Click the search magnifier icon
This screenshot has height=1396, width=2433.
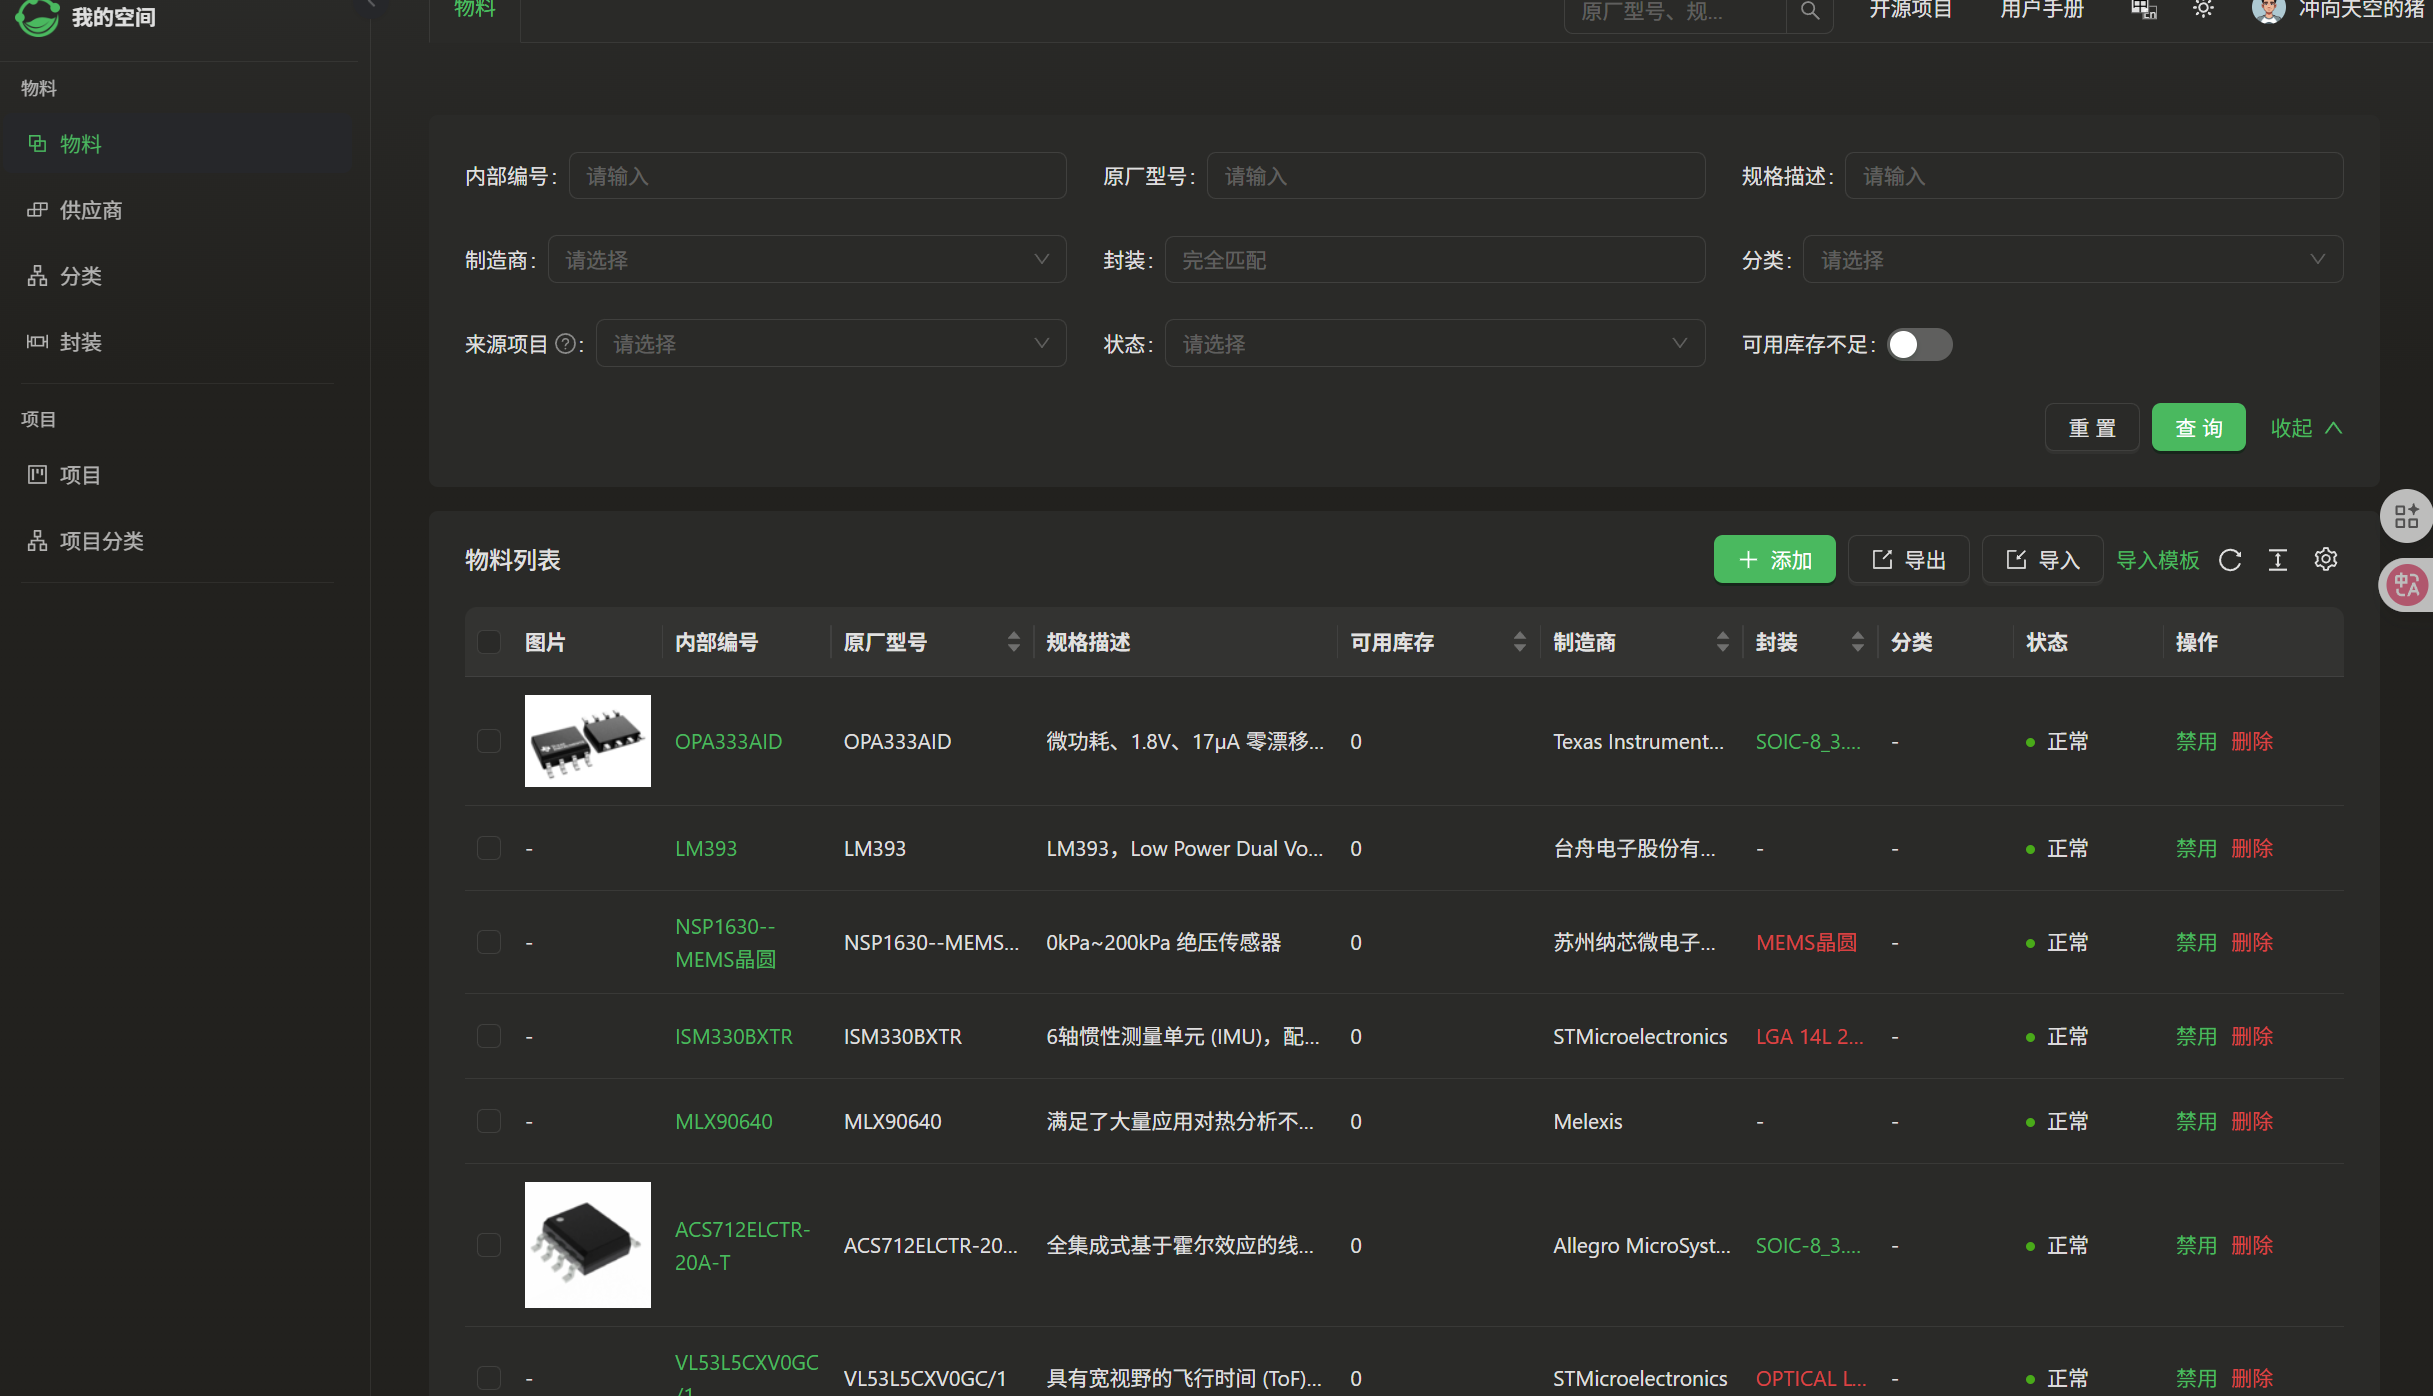(1809, 12)
